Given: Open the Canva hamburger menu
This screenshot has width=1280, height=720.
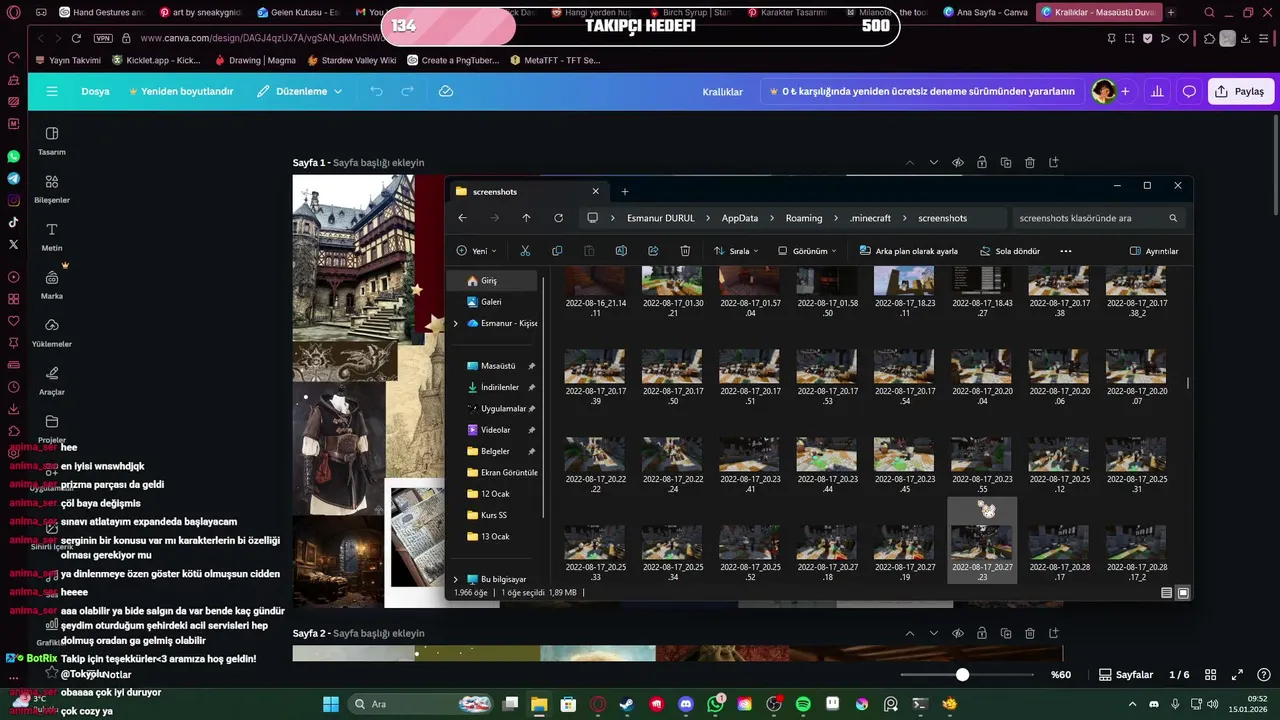Looking at the screenshot, I should click(51, 91).
